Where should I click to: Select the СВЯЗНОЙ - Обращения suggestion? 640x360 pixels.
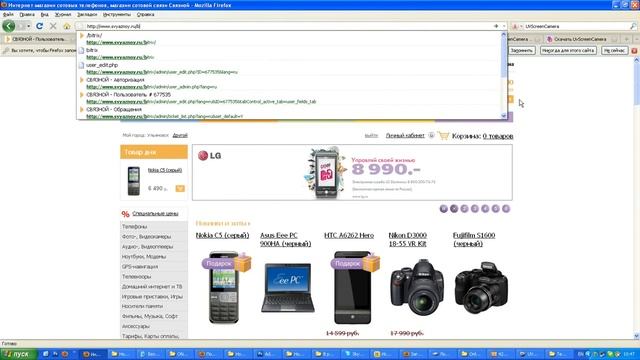(x=290, y=112)
